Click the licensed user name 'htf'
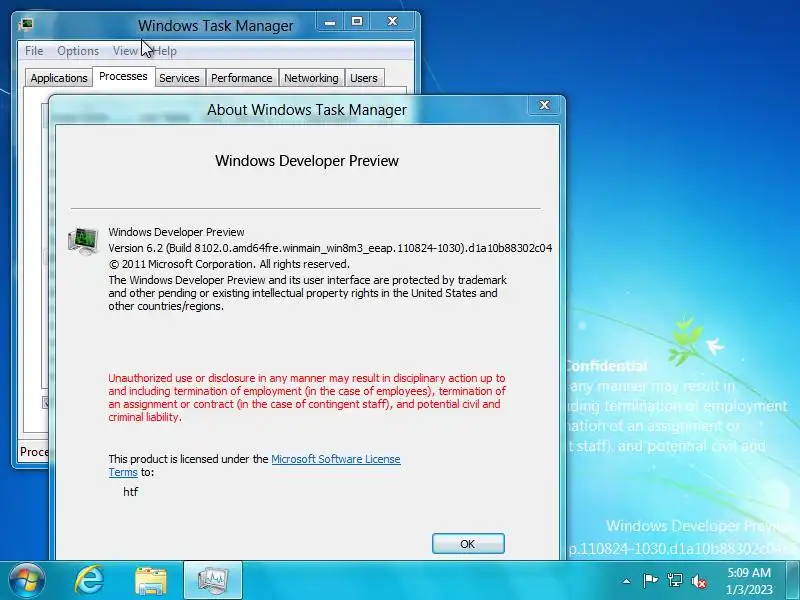This screenshot has width=800, height=600. tap(131, 492)
